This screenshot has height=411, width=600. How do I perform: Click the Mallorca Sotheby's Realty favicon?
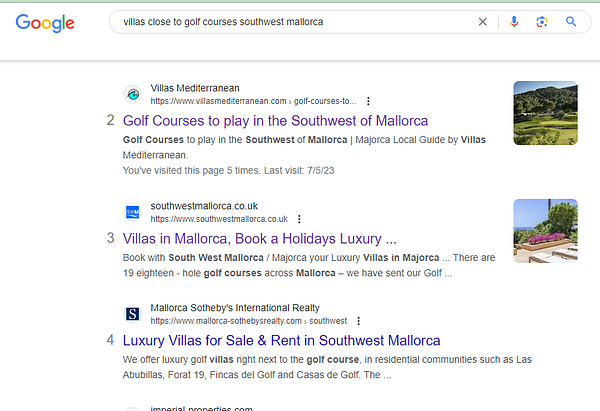coord(132,314)
